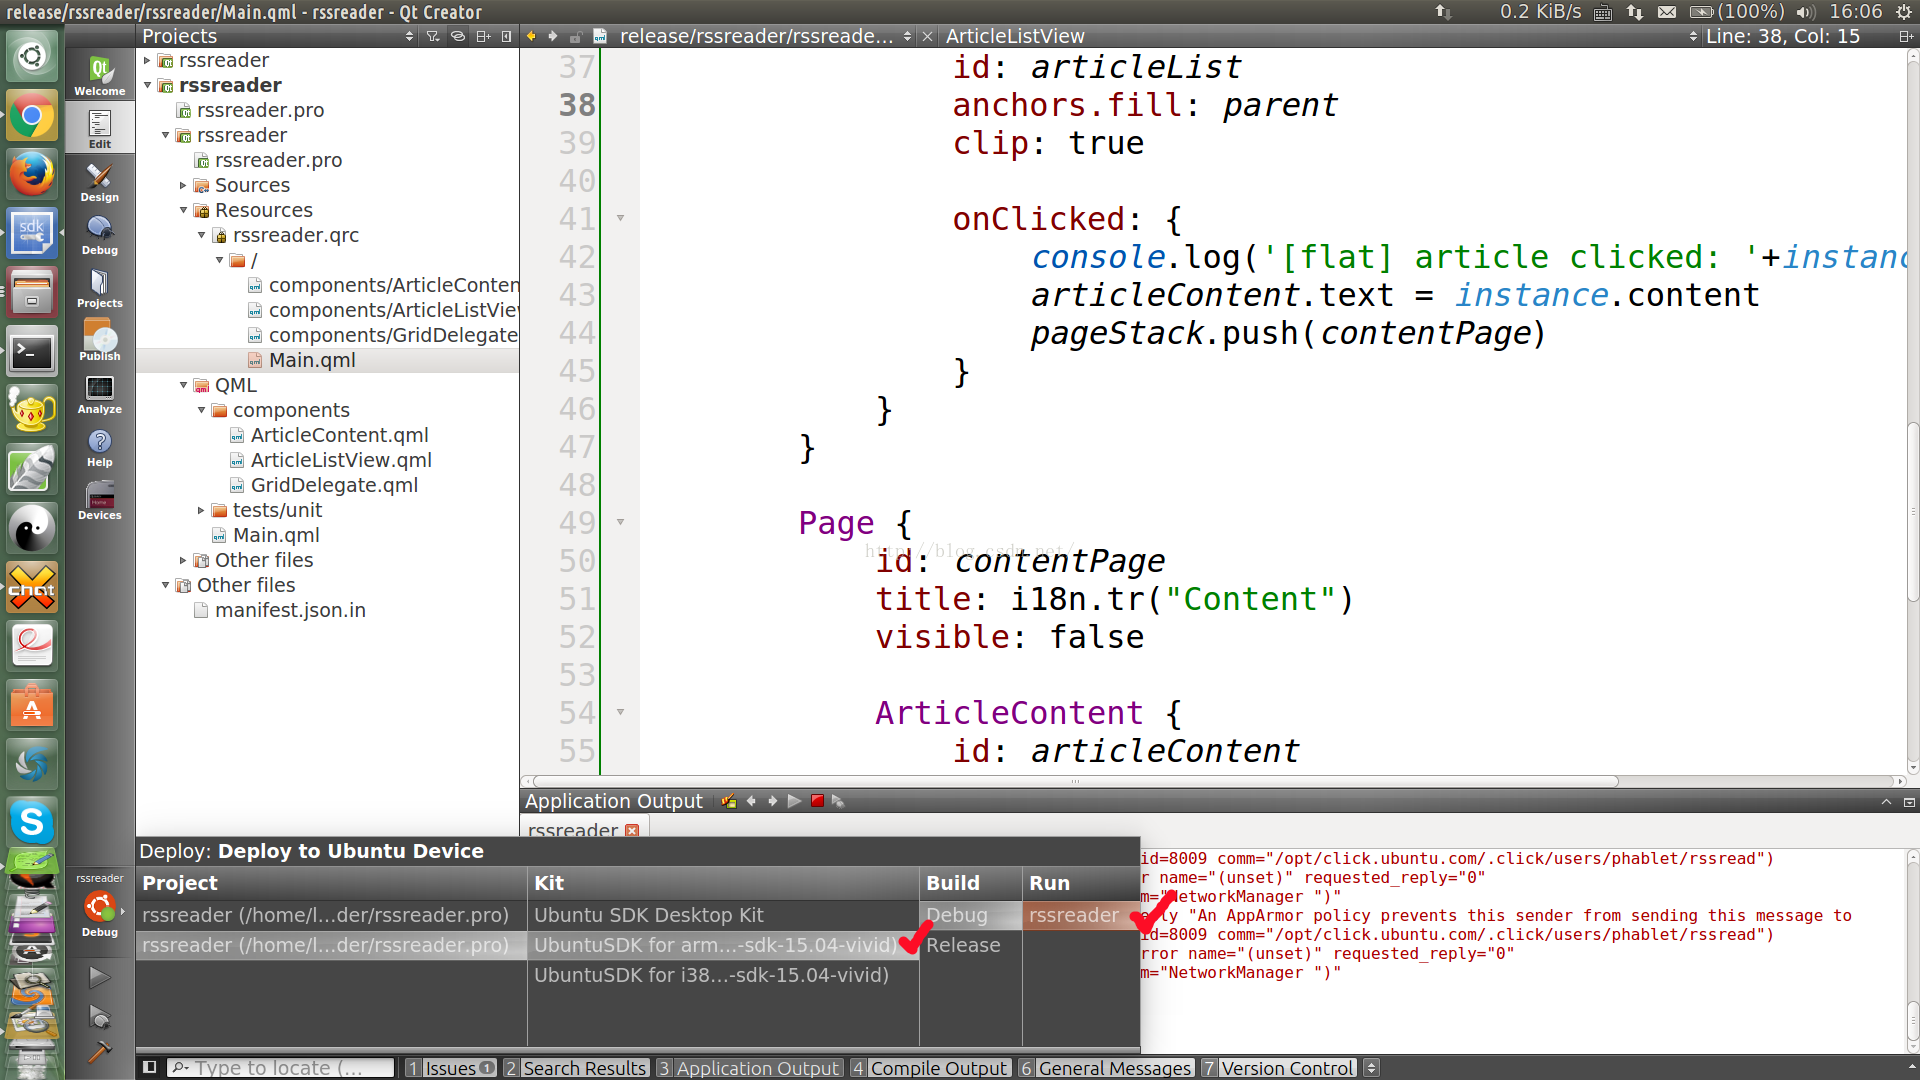Open Analyze mode
This screenshot has height=1080, width=1920.
[x=99, y=394]
